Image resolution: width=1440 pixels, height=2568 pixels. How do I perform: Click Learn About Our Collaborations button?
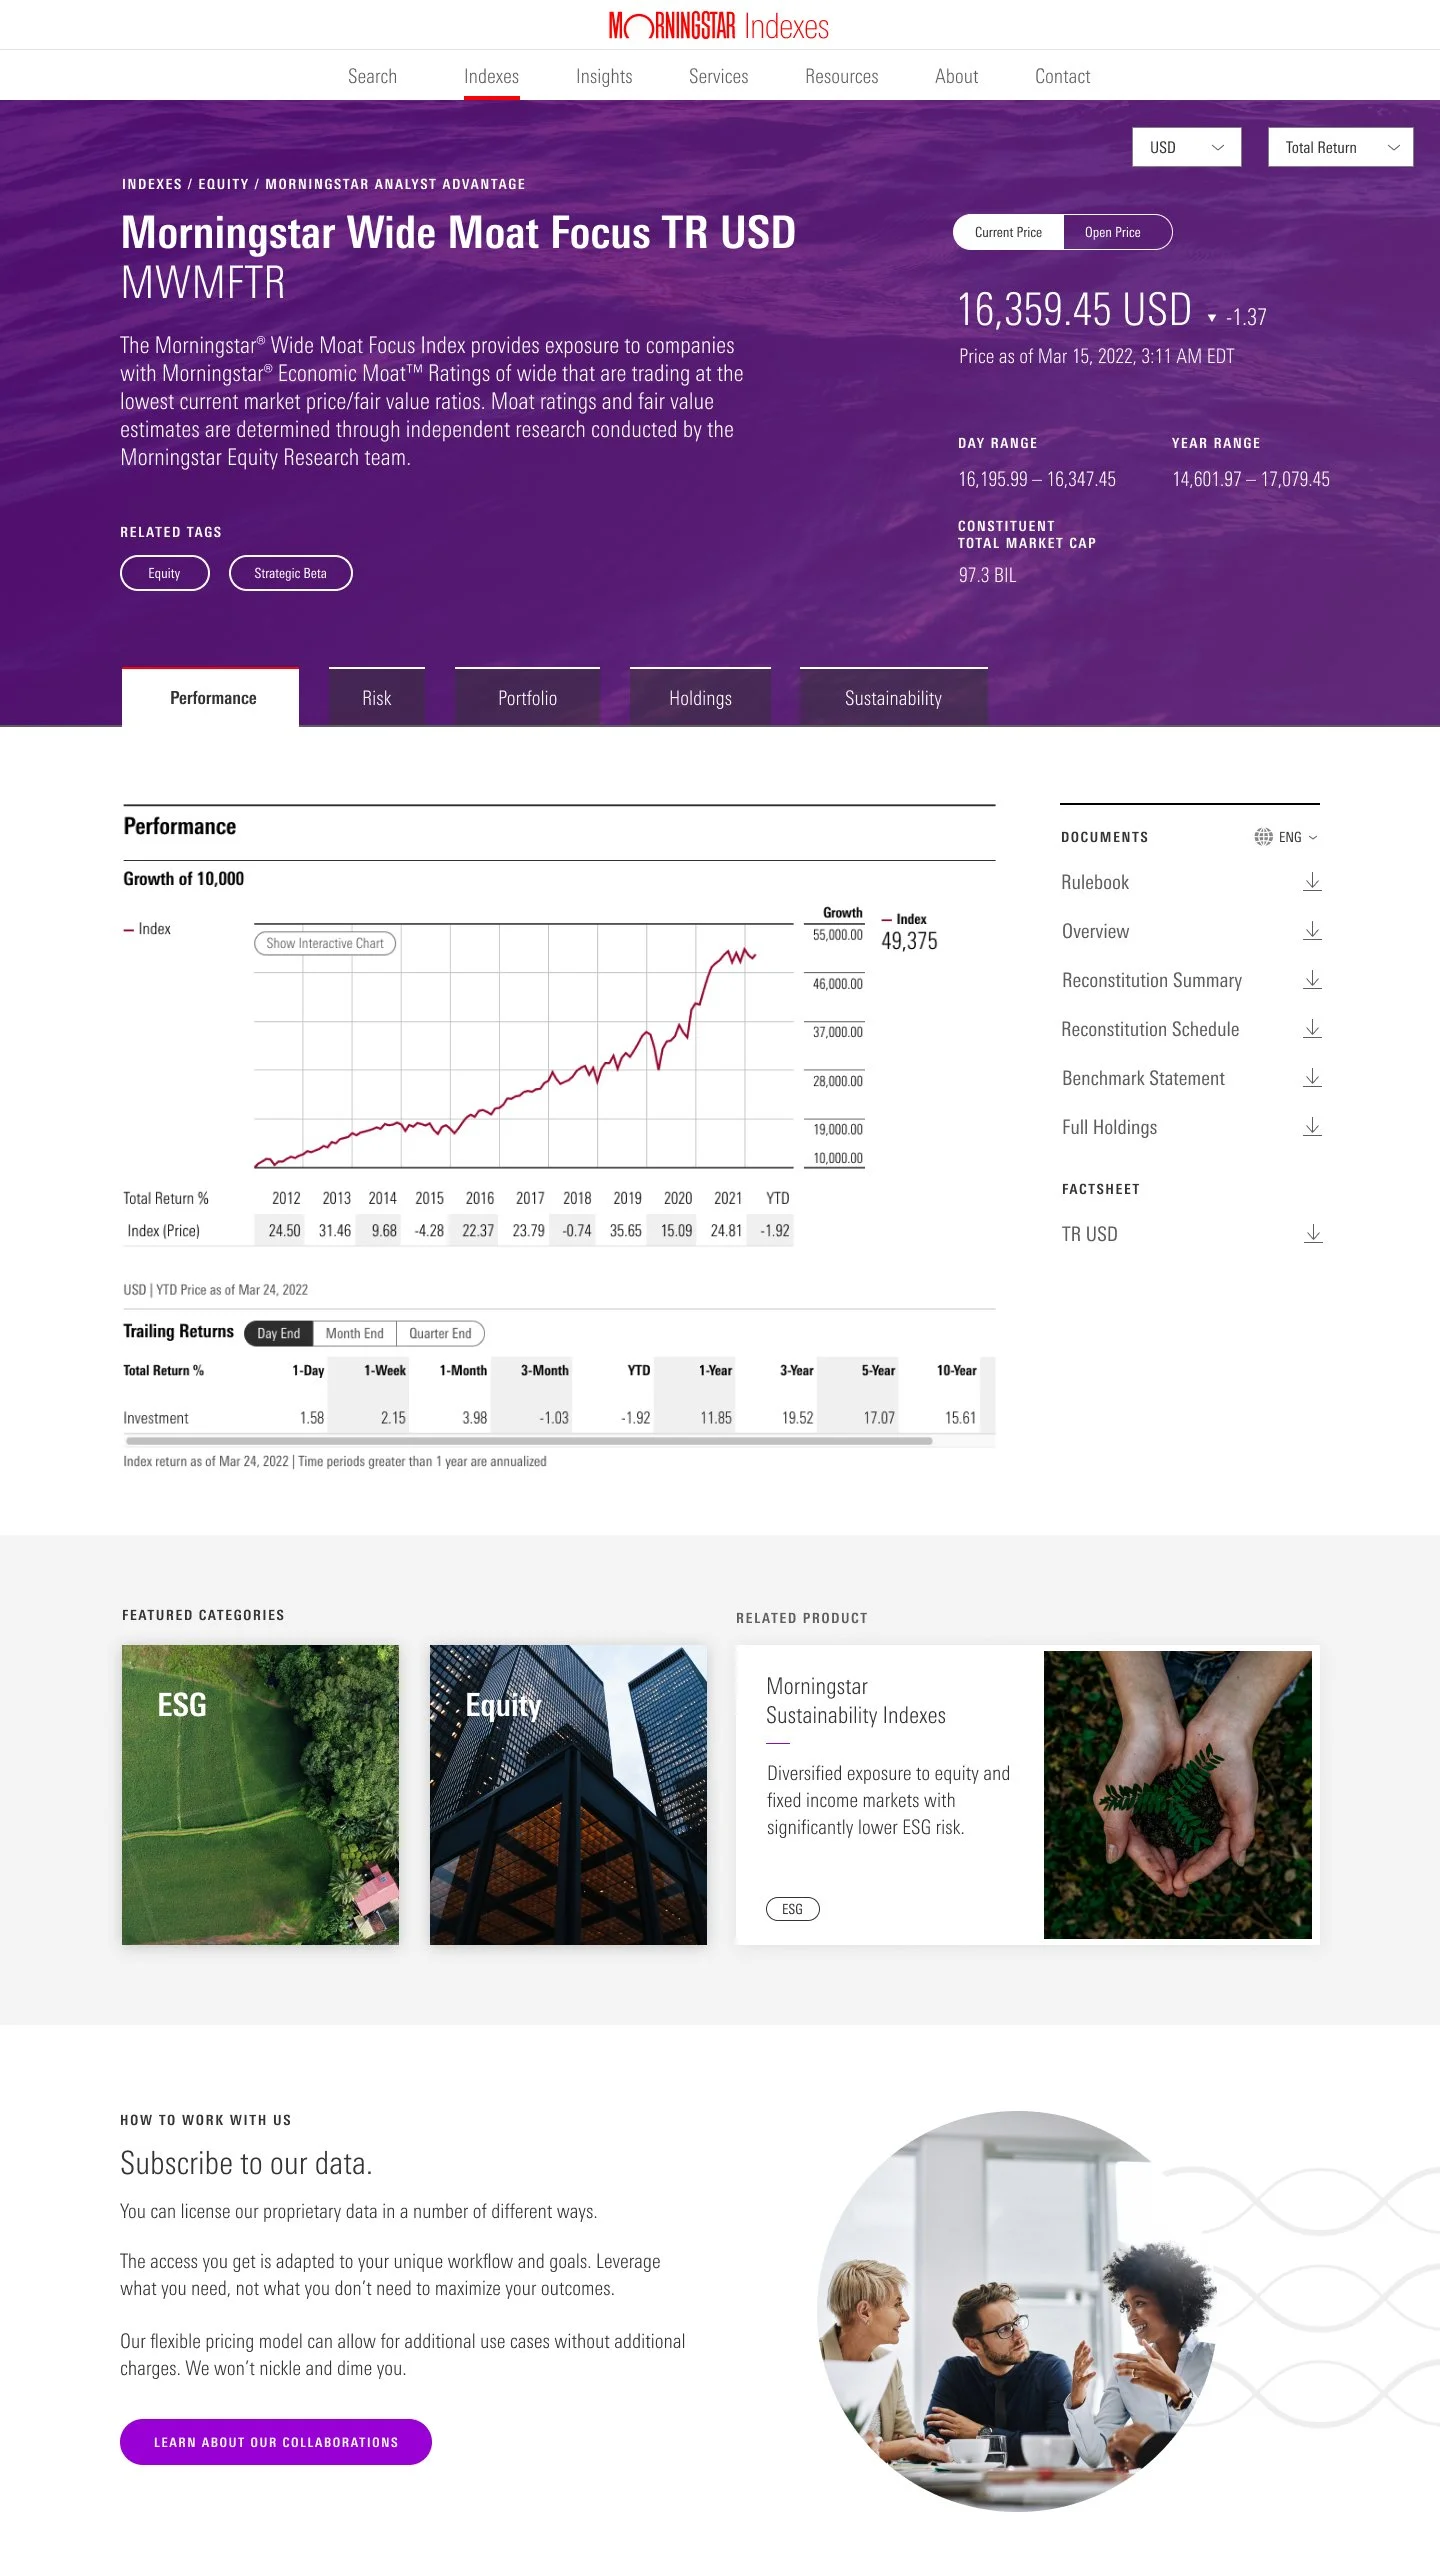(x=276, y=2442)
